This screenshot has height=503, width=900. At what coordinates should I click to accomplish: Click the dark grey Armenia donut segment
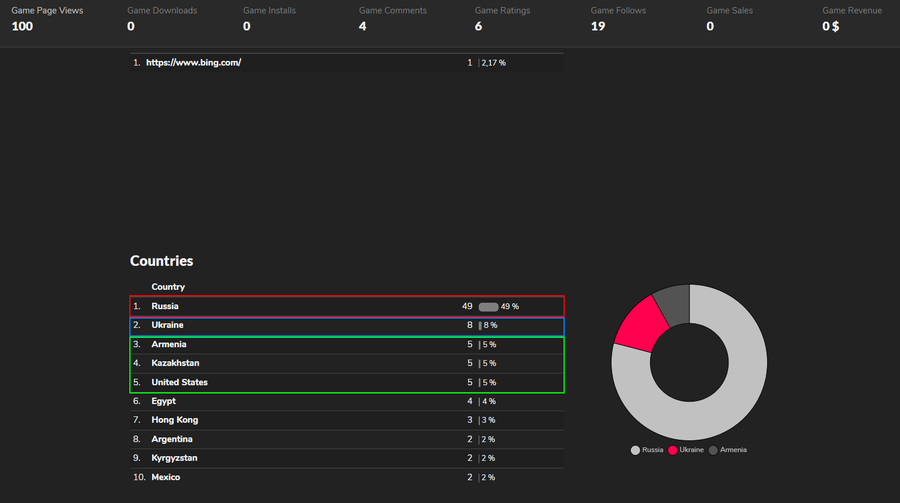pos(674,304)
